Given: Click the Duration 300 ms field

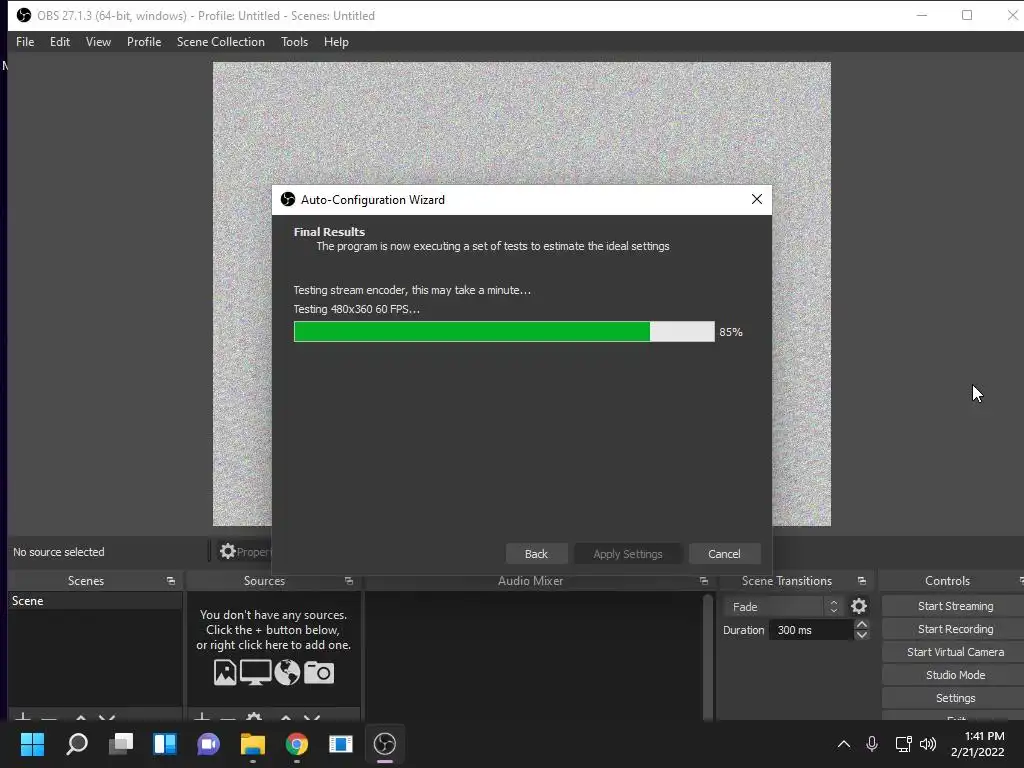Looking at the screenshot, I should pyautogui.click(x=811, y=630).
